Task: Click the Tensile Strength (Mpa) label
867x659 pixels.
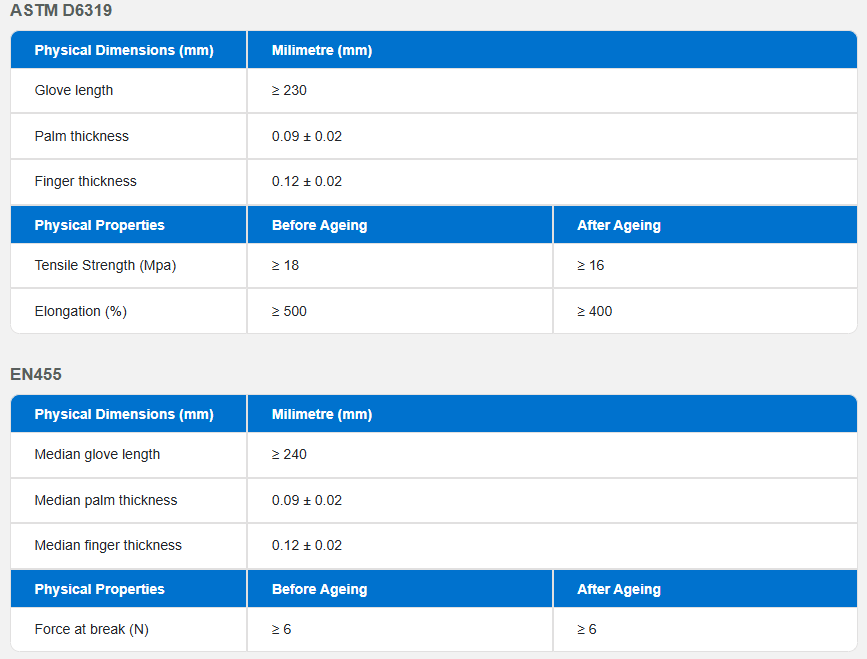Action: click(105, 265)
